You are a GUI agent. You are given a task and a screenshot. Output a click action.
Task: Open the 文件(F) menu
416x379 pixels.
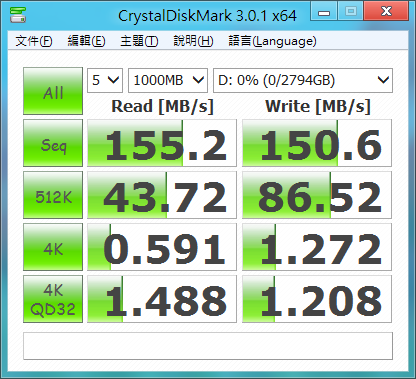[x=34, y=41]
